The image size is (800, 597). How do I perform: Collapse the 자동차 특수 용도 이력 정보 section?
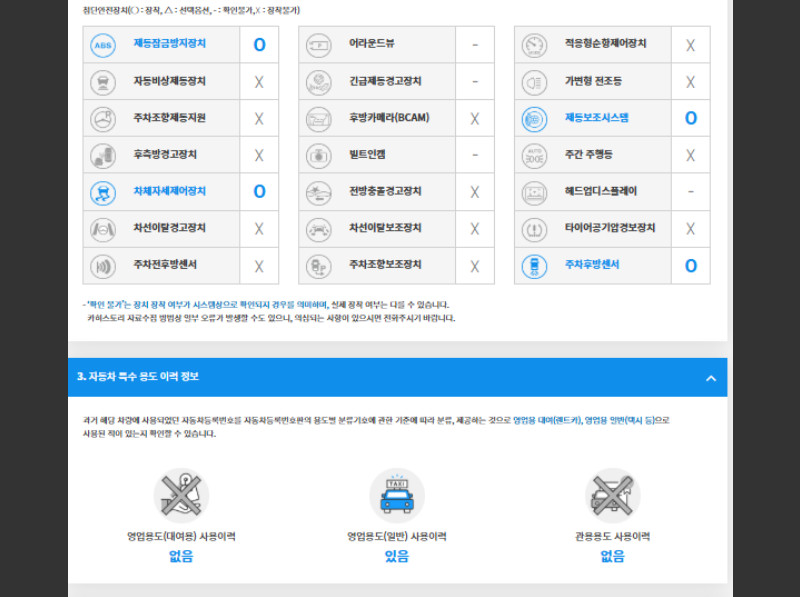711,377
